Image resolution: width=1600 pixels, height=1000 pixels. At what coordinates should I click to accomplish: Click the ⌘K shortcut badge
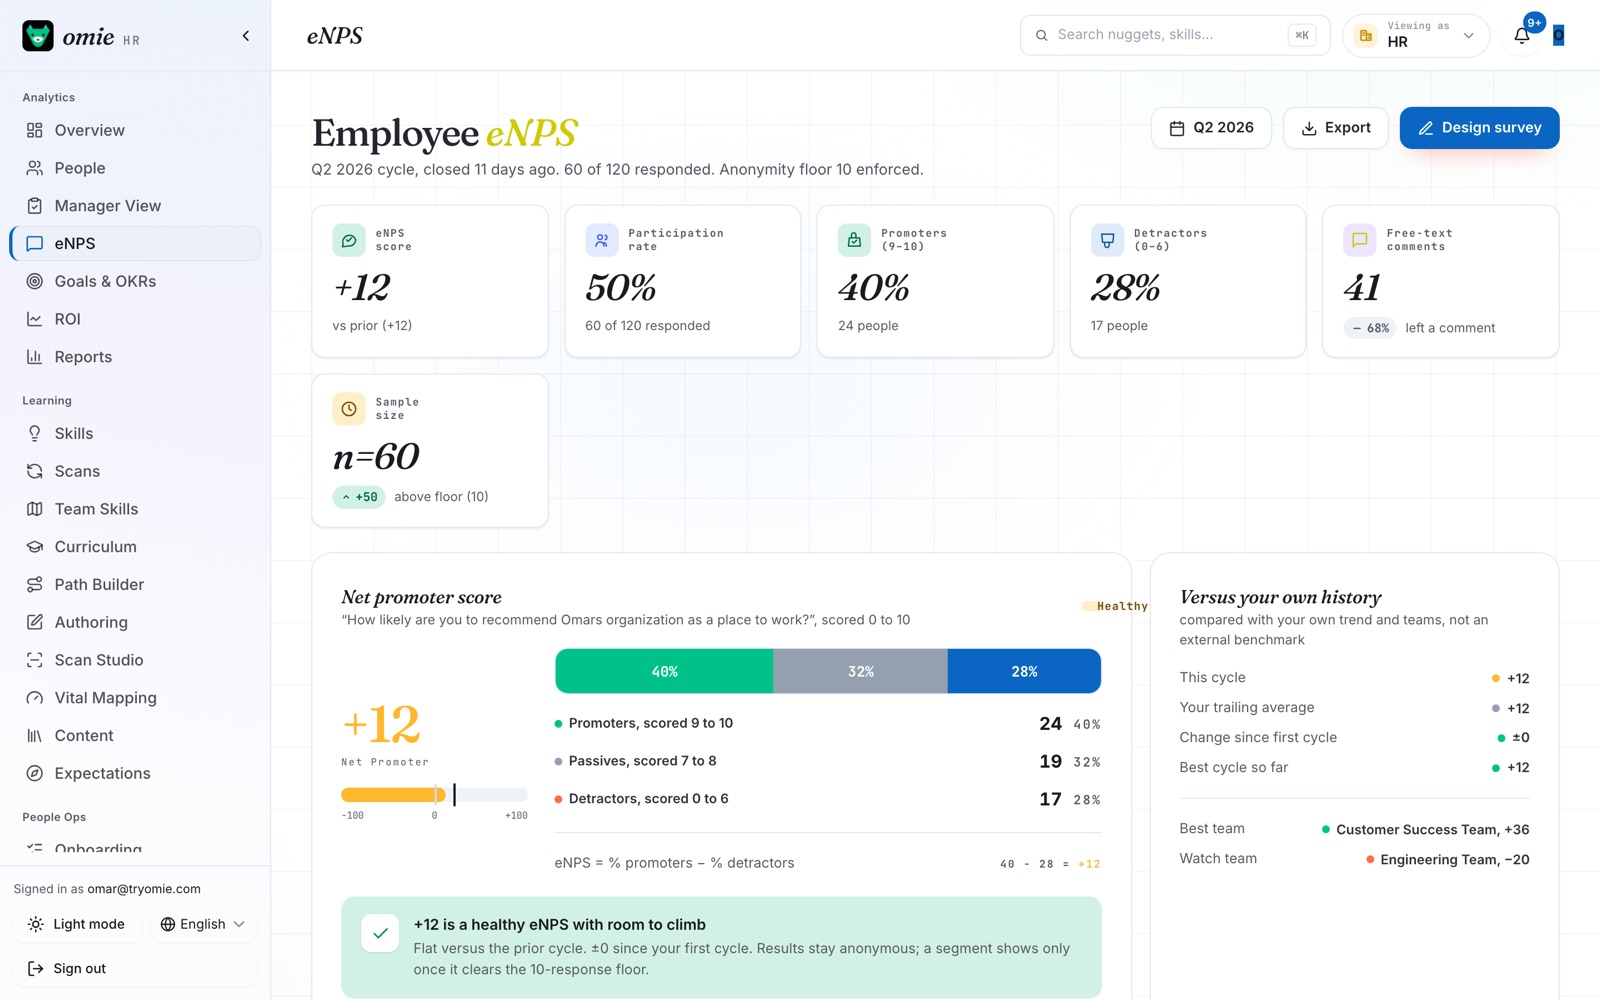(1301, 35)
